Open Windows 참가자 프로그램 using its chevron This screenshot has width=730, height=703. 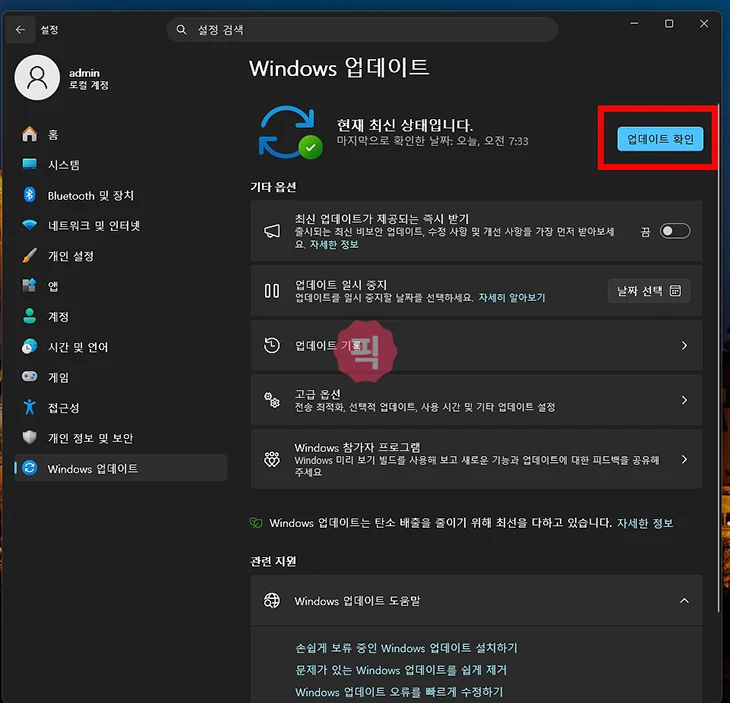[x=684, y=460]
